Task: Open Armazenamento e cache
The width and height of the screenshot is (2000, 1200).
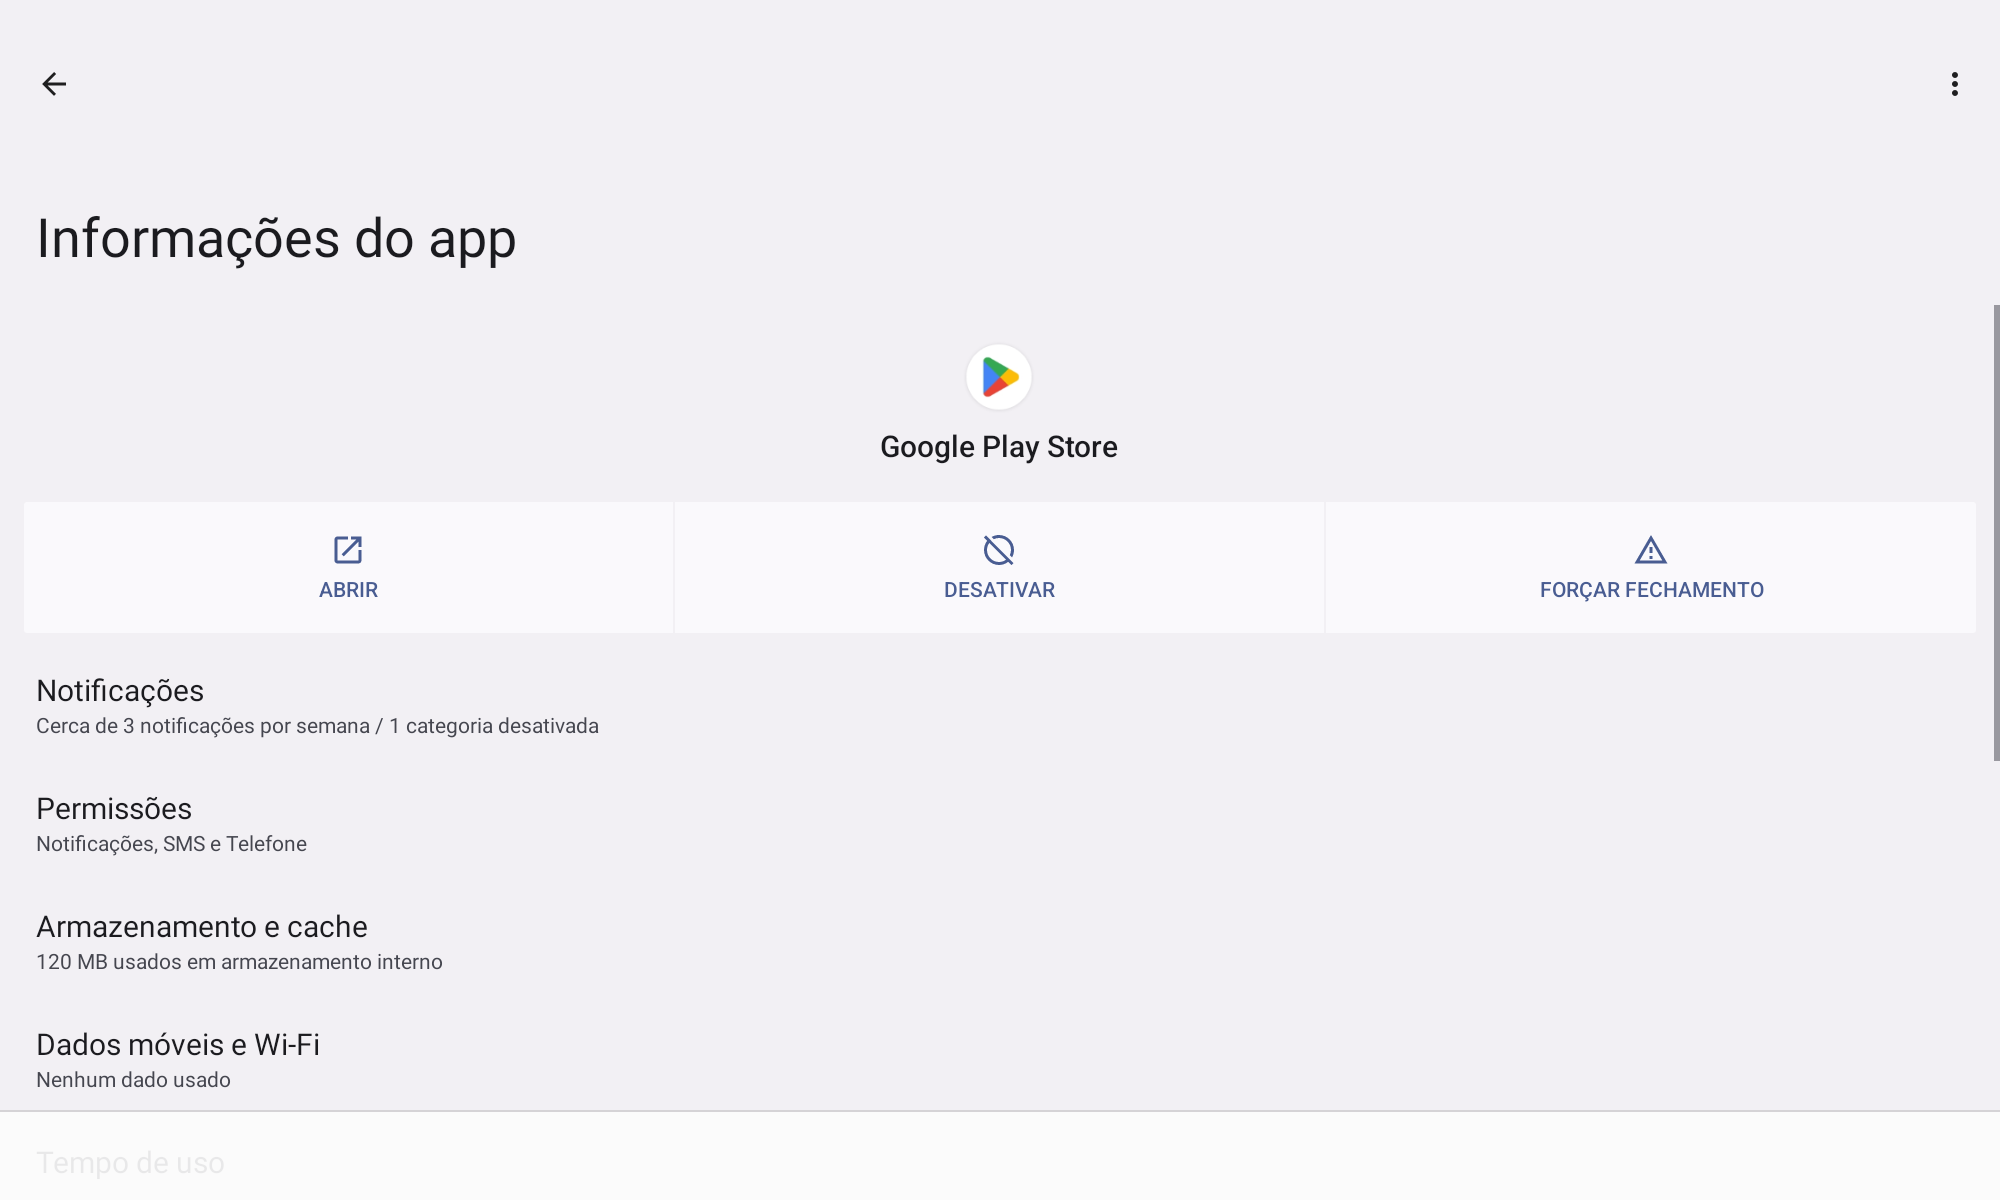Action: pyautogui.click(x=1000, y=943)
